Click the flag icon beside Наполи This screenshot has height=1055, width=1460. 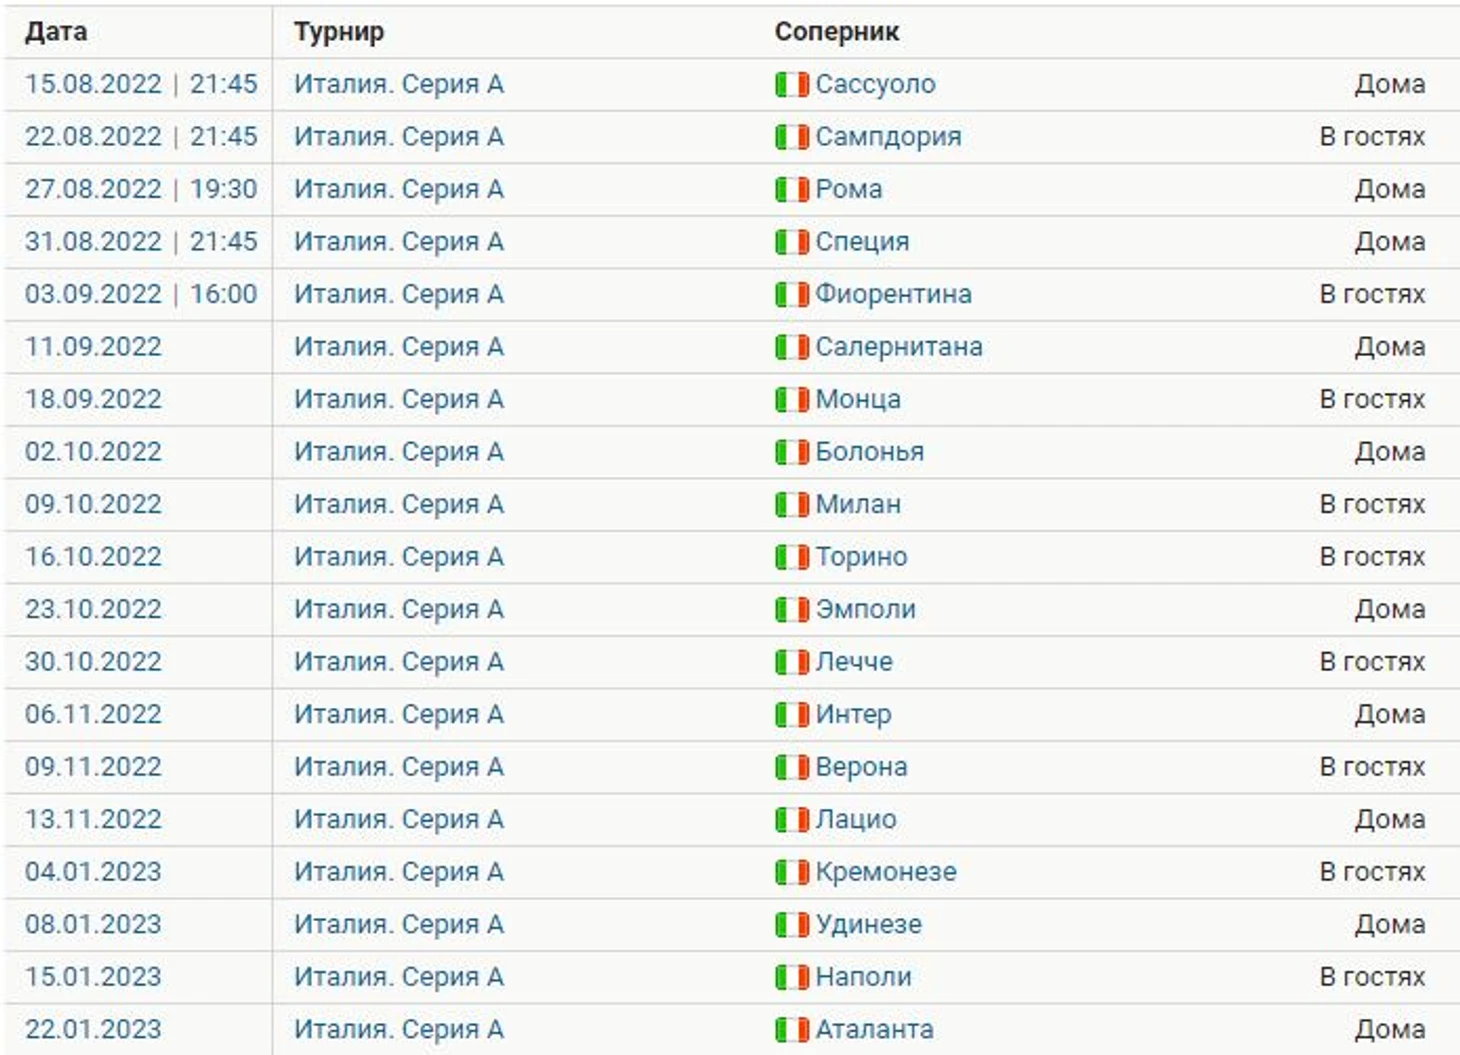pyautogui.click(x=792, y=977)
